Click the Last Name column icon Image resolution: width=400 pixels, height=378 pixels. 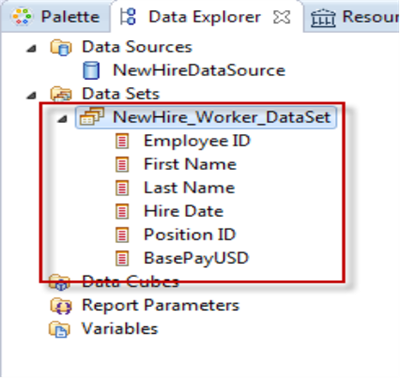pos(122,188)
